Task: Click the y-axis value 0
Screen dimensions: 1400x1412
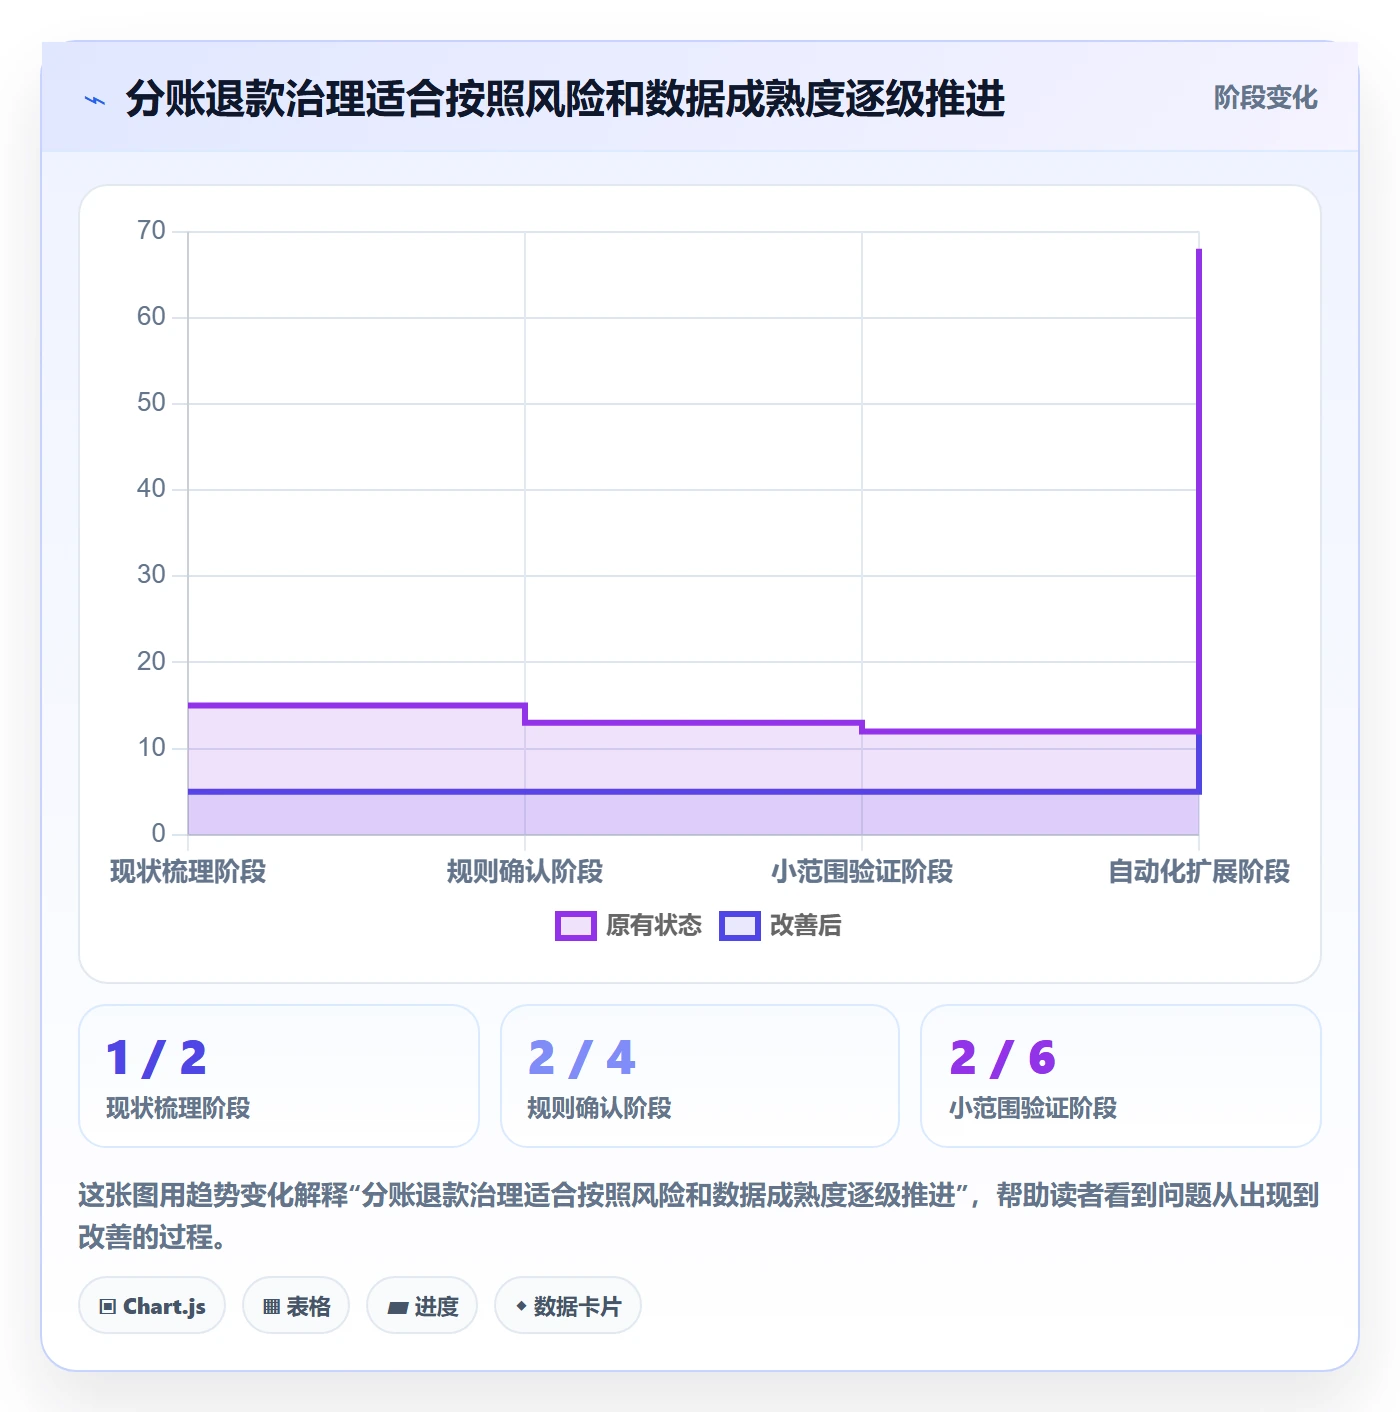Action: coord(158,834)
